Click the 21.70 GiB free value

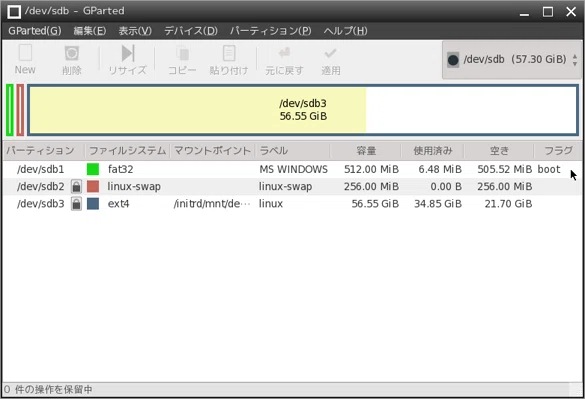coord(508,204)
